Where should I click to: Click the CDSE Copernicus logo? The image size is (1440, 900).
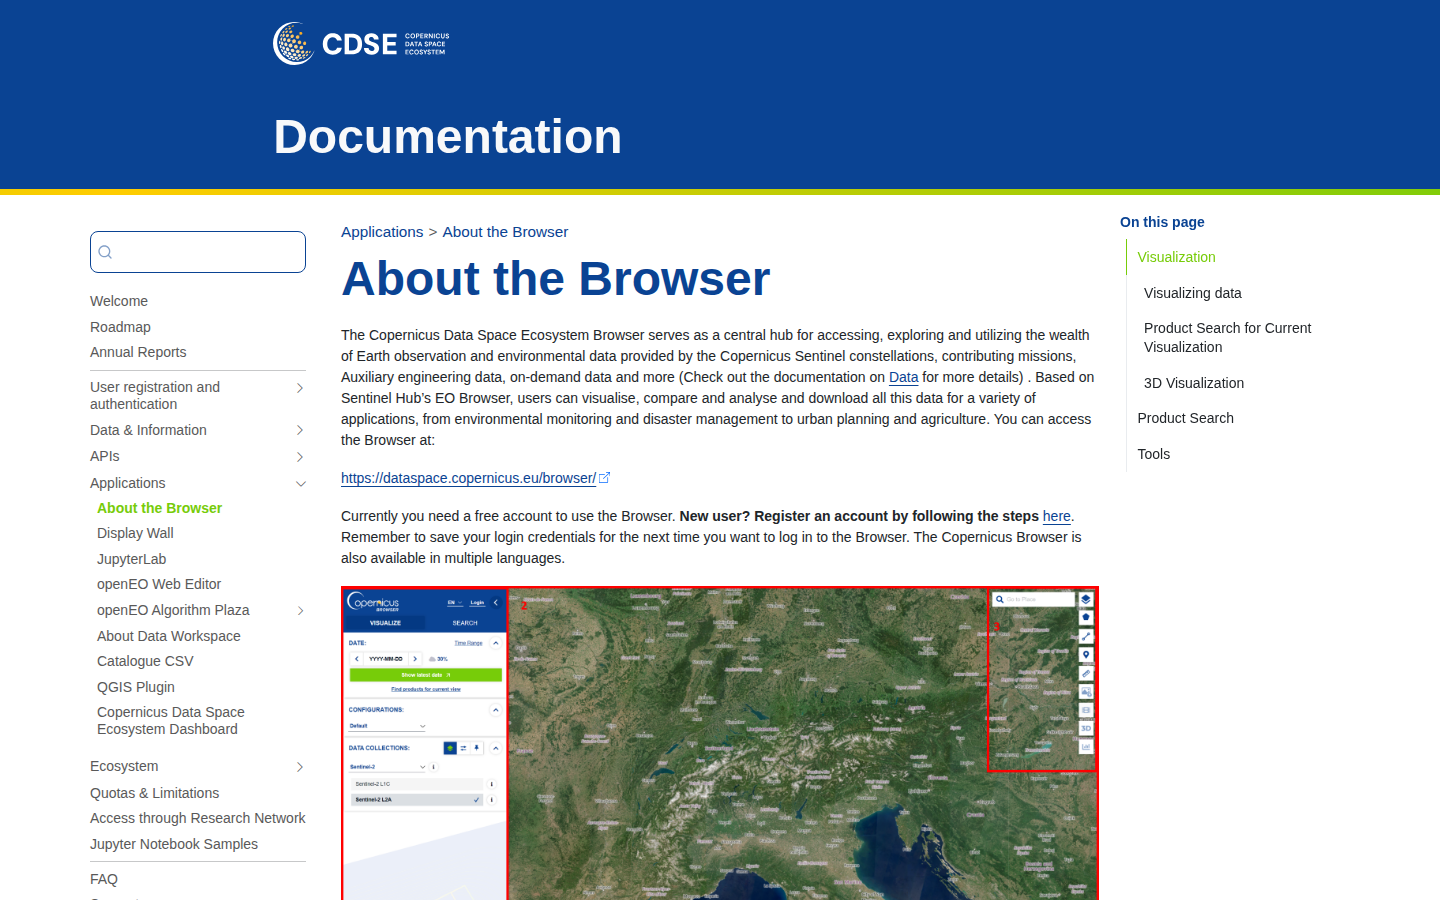click(x=361, y=44)
